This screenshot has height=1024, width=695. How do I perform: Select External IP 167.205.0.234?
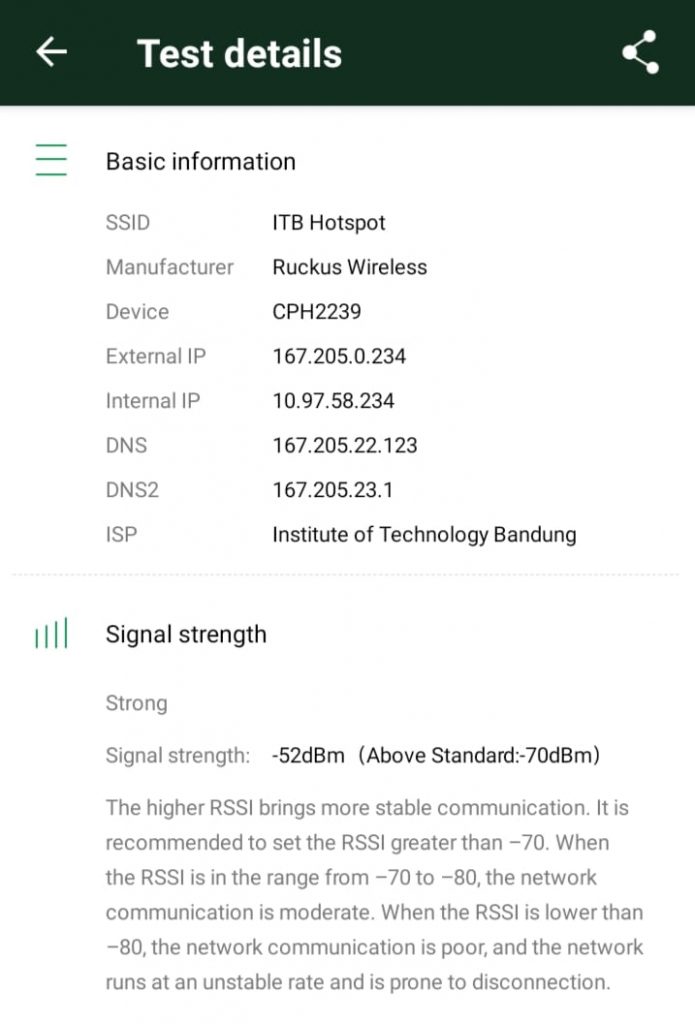(x=339, y=356)
